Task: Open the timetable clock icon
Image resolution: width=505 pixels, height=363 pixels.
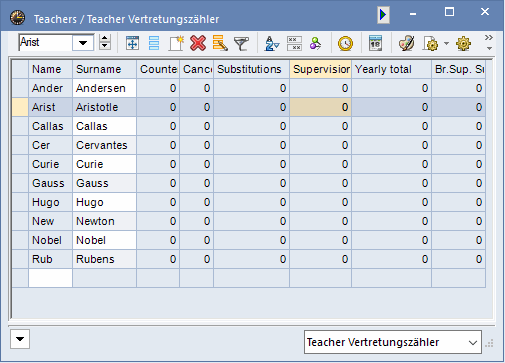Action: (x=345, y=44)
